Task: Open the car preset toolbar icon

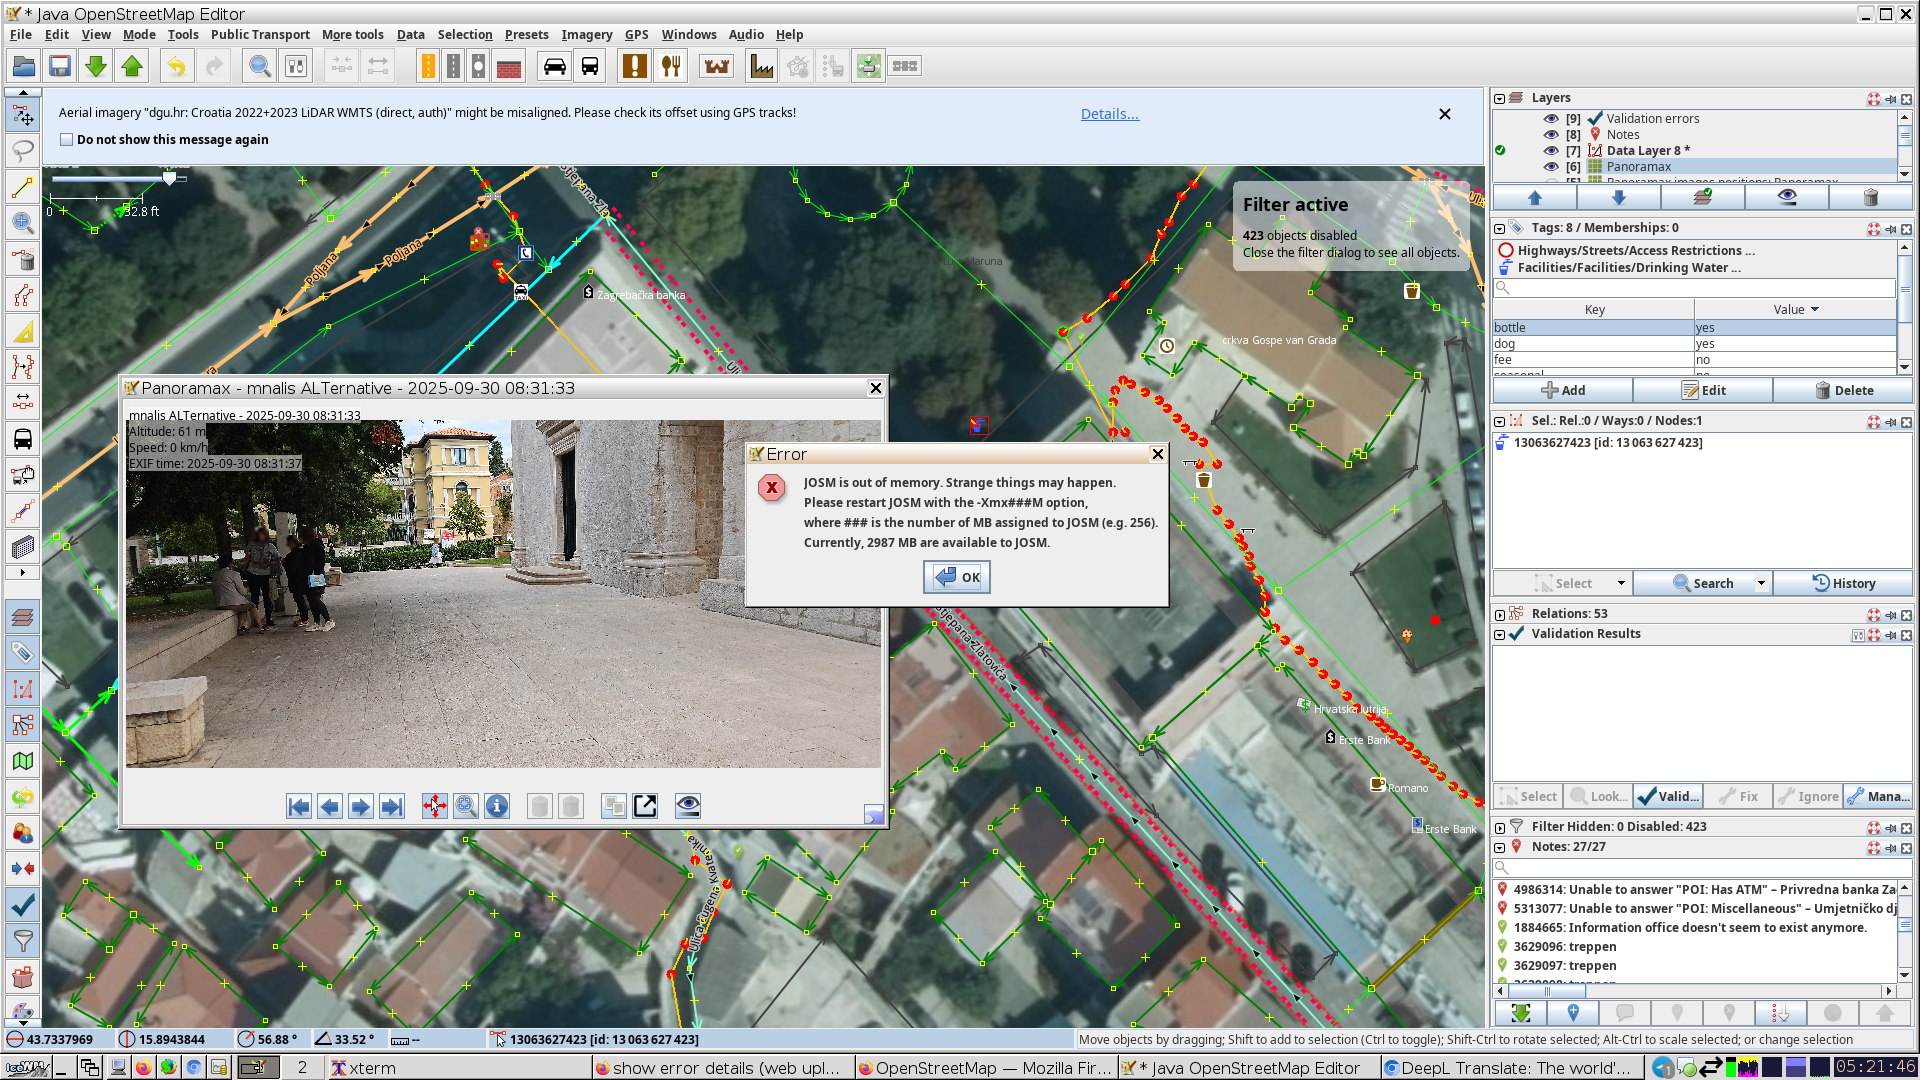Action: pyautogui.click(x=554, y=67)
